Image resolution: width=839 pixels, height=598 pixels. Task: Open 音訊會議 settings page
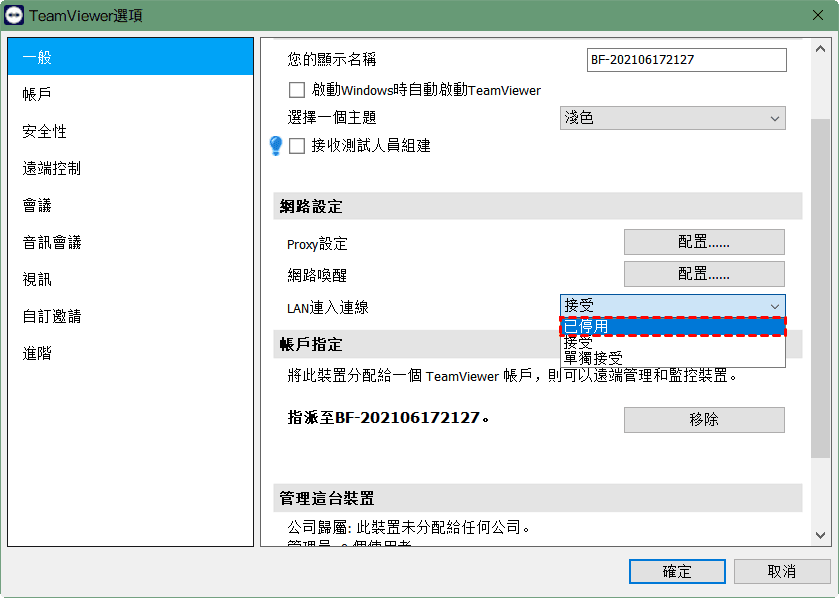point(131,242)
